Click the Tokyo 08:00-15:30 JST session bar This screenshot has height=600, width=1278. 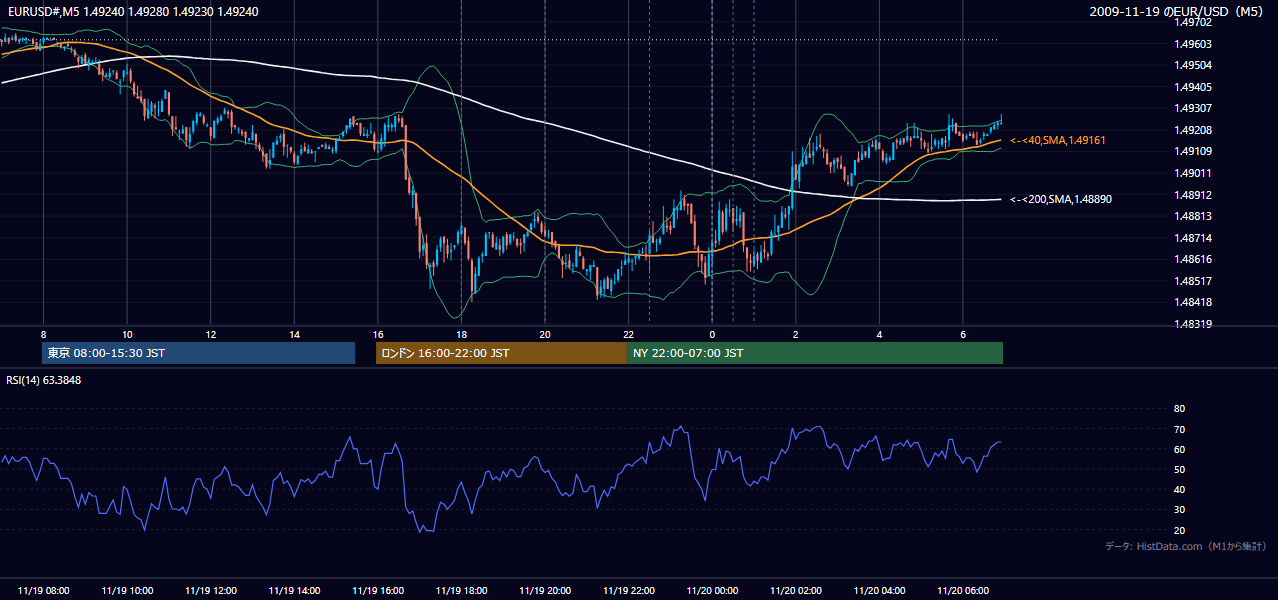(x=198, y=353)
